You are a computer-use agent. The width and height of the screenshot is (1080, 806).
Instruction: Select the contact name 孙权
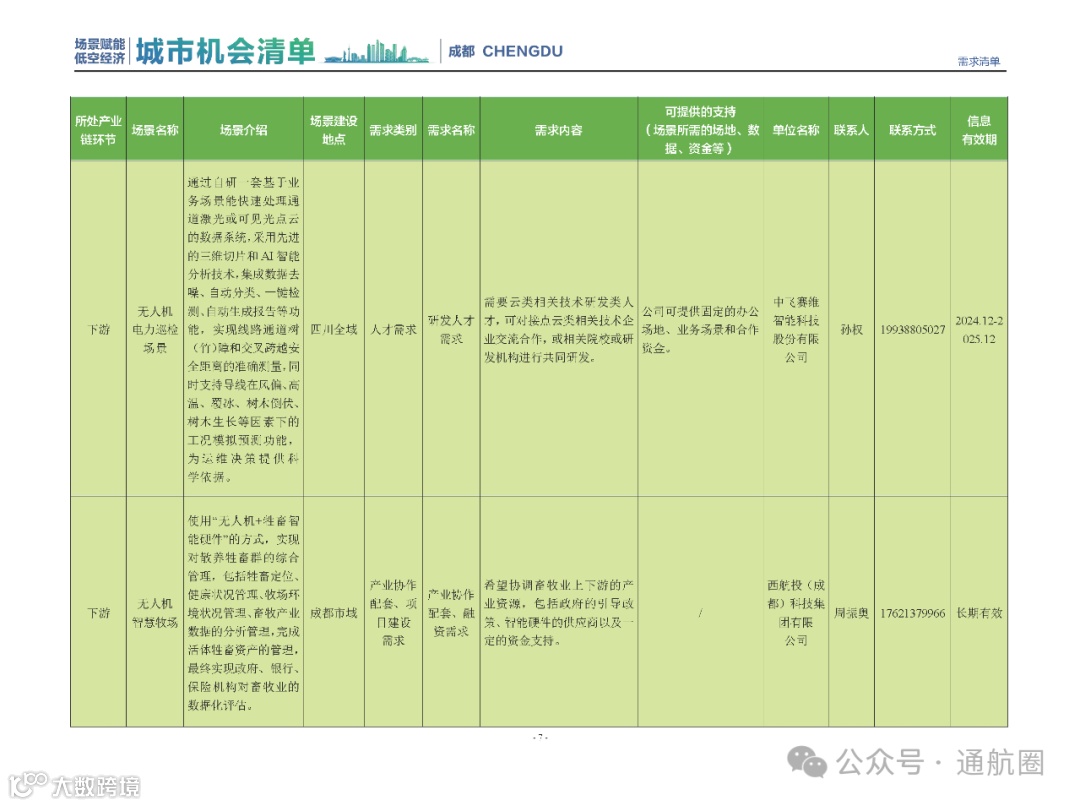[x=851, y=330]
